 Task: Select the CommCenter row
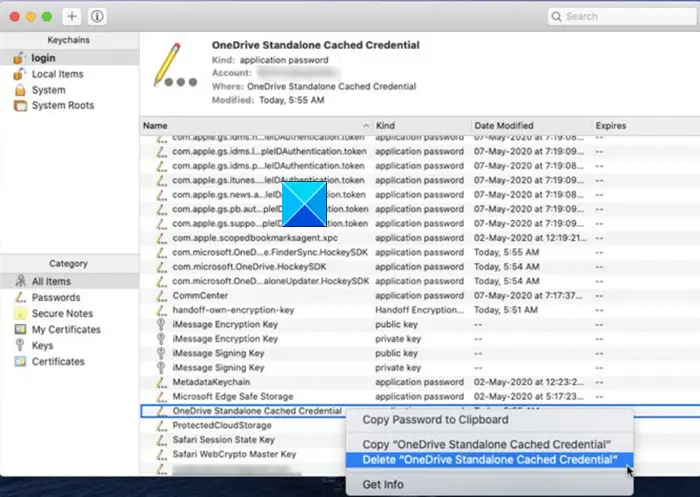tap(420, 296)
